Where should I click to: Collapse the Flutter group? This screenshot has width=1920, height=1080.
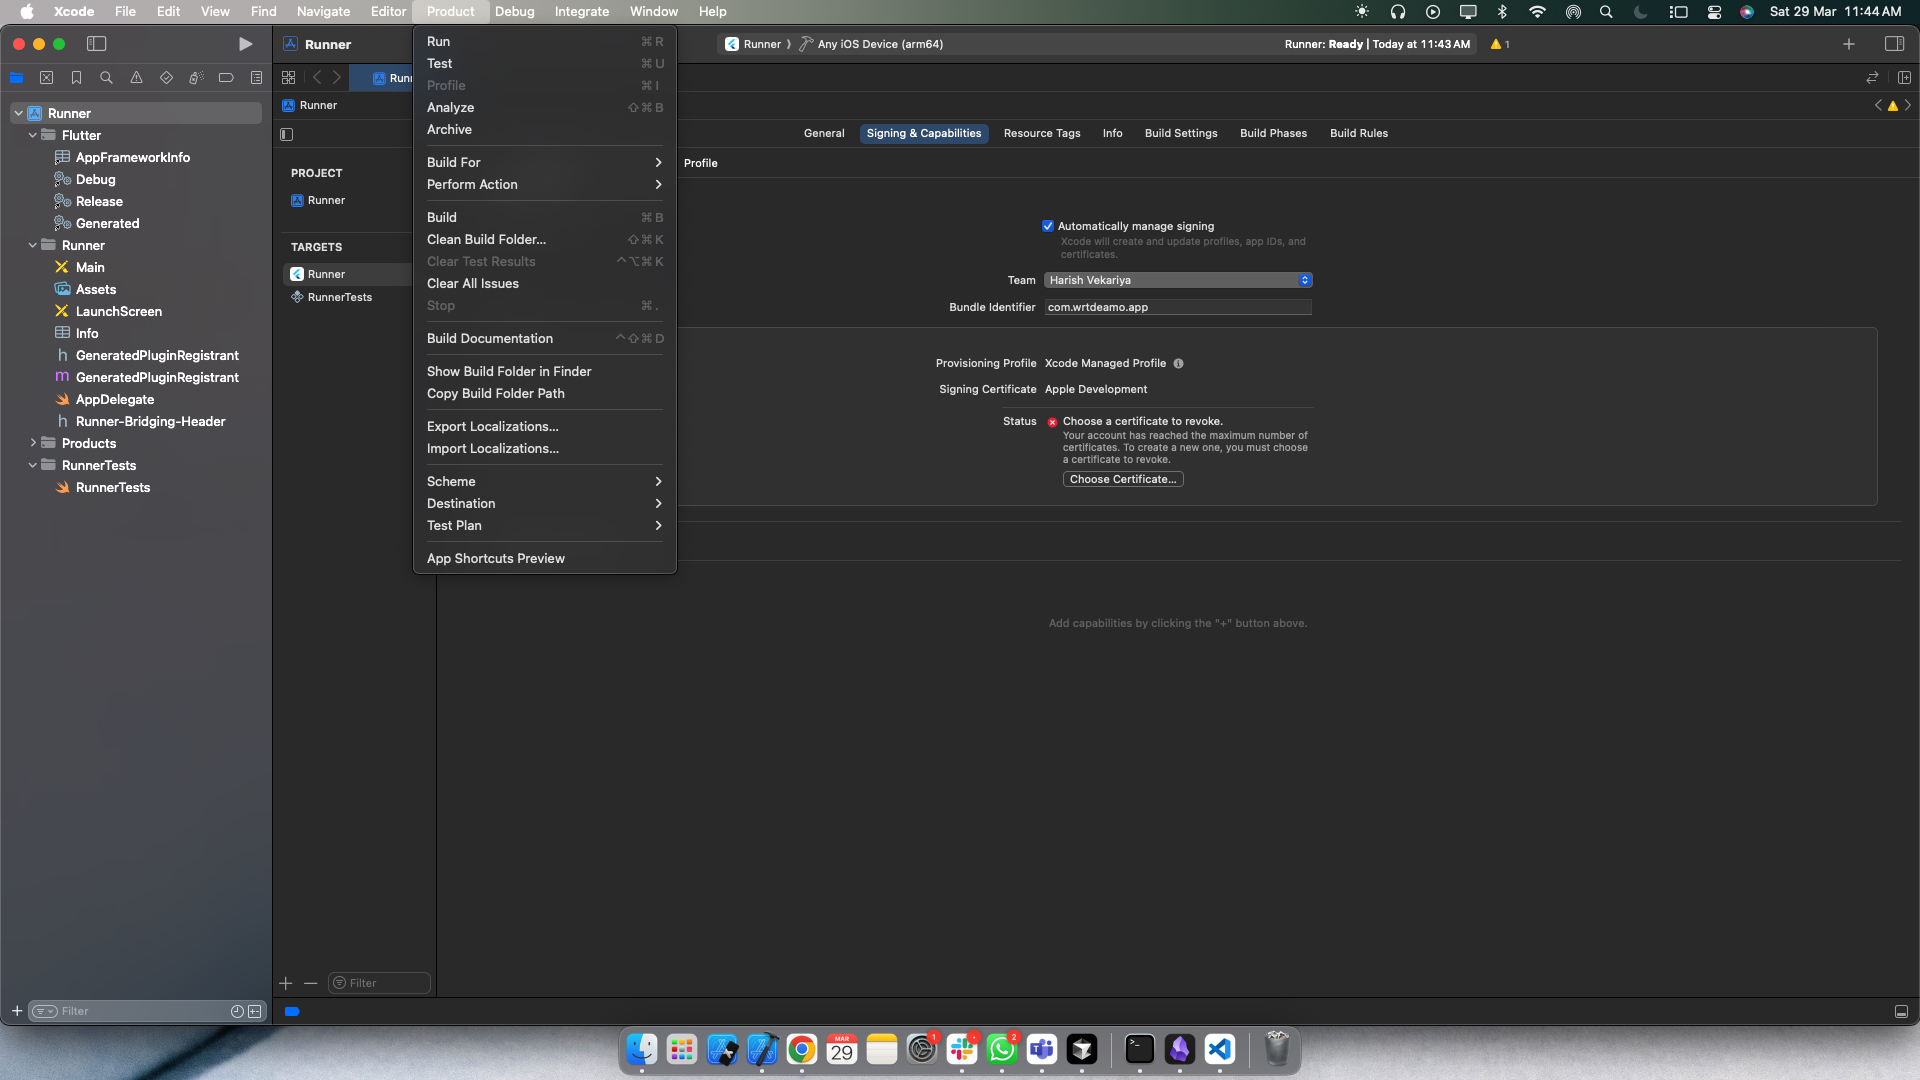(33, 135)
